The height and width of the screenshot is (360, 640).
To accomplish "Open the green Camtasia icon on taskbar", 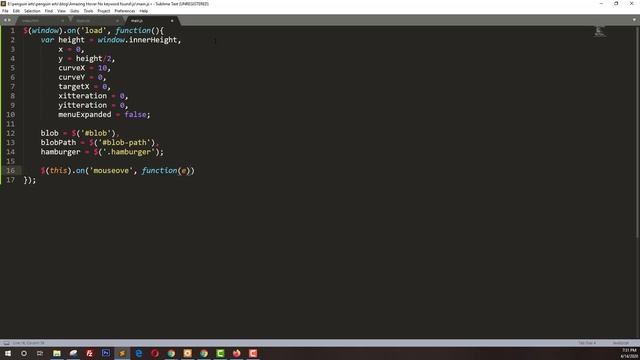I will click(220, 353).
